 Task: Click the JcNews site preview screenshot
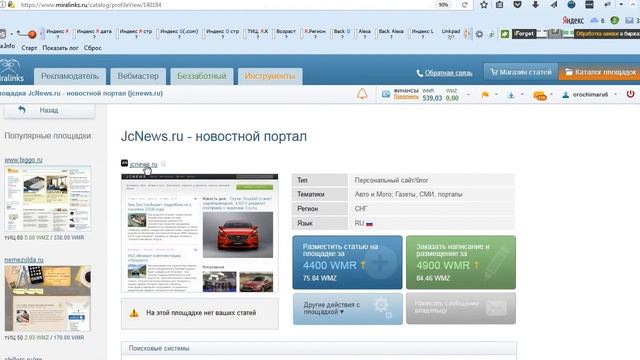click(200, 233)
